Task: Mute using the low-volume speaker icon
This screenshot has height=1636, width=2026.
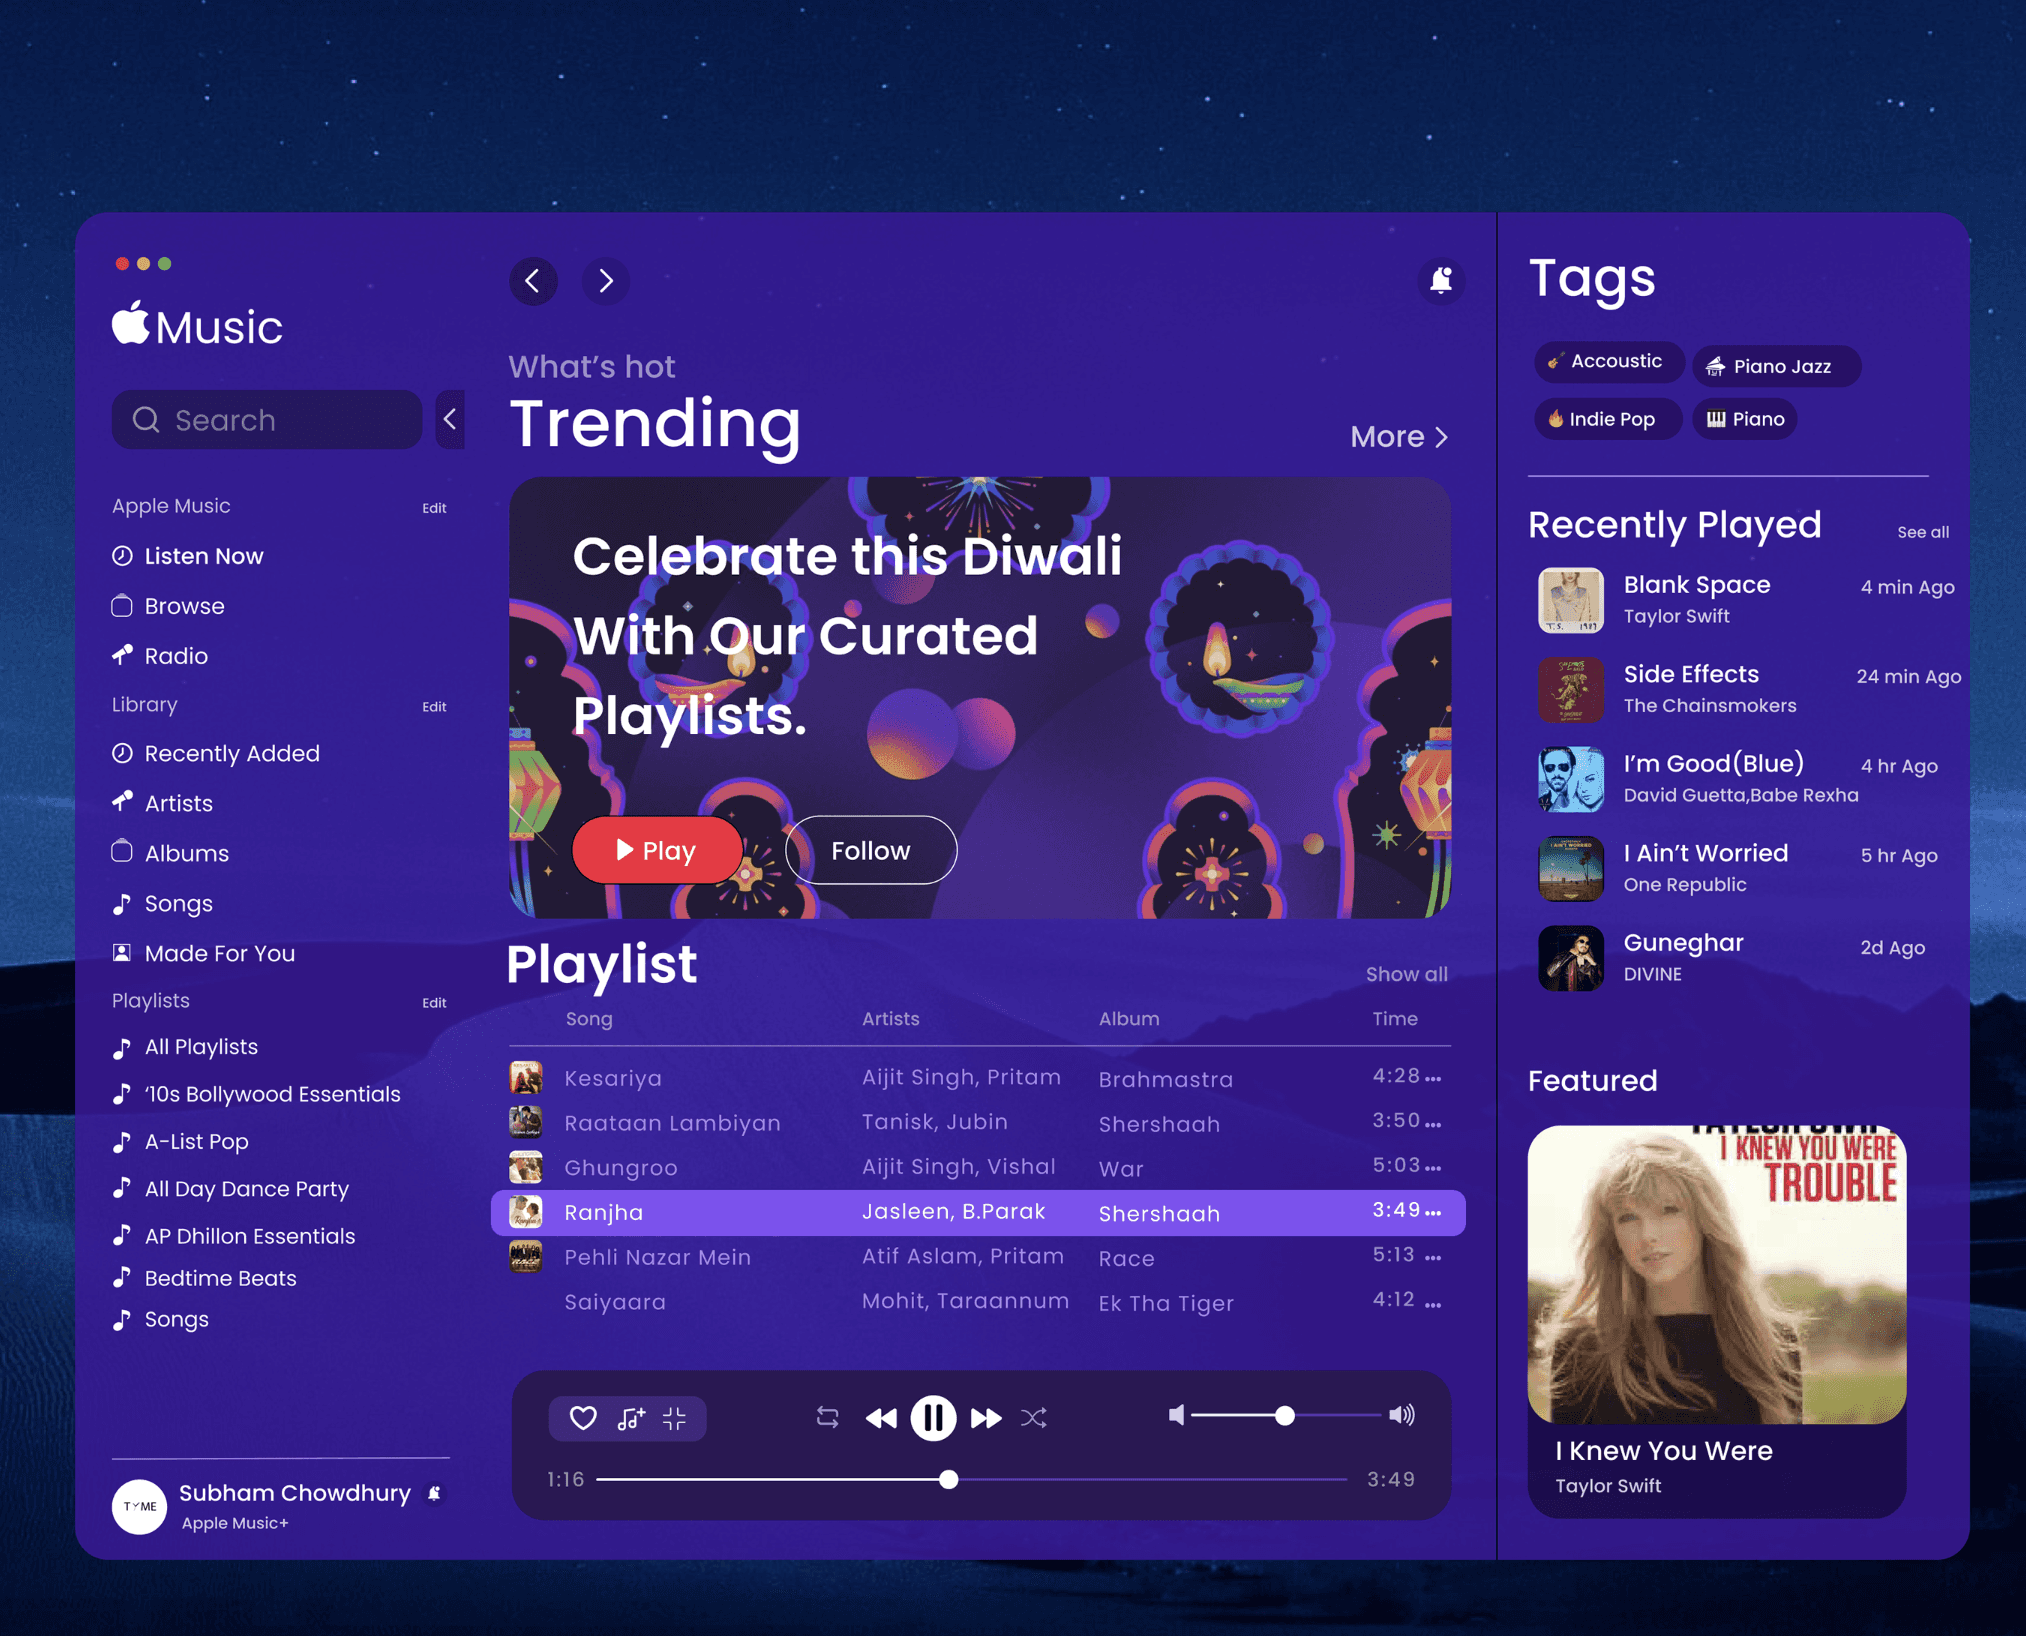Action: click(x=1176, y=1415)
